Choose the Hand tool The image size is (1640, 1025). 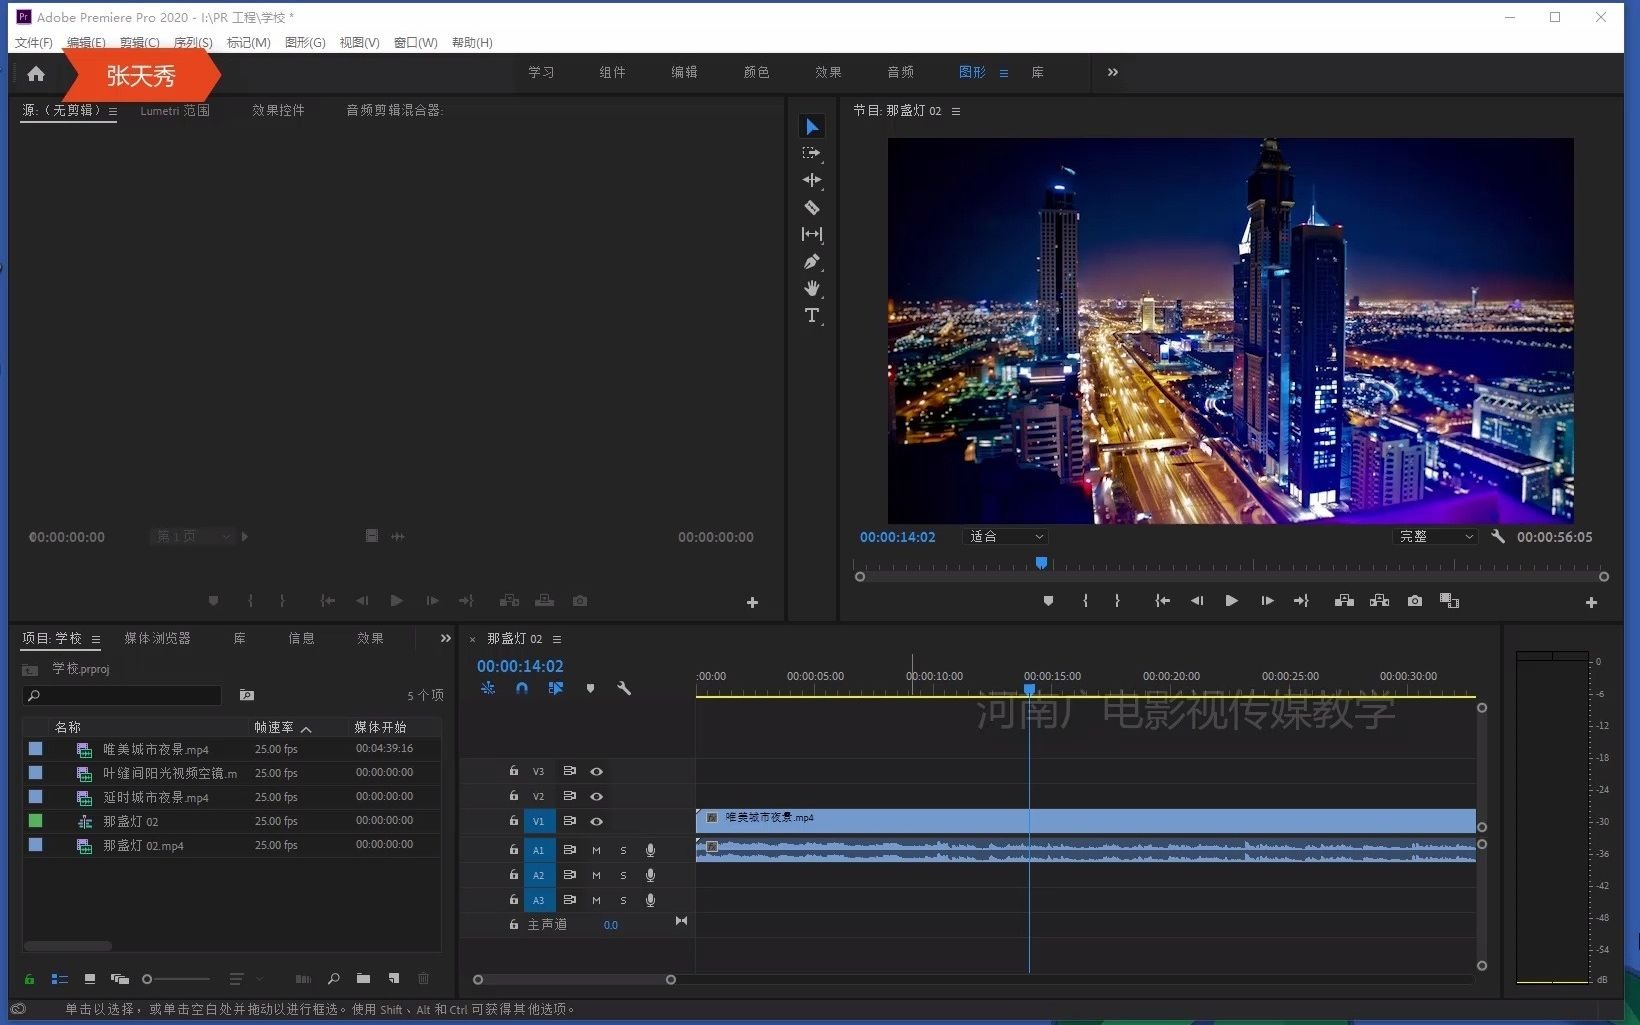pyautogui.click(x=812, y=289)
